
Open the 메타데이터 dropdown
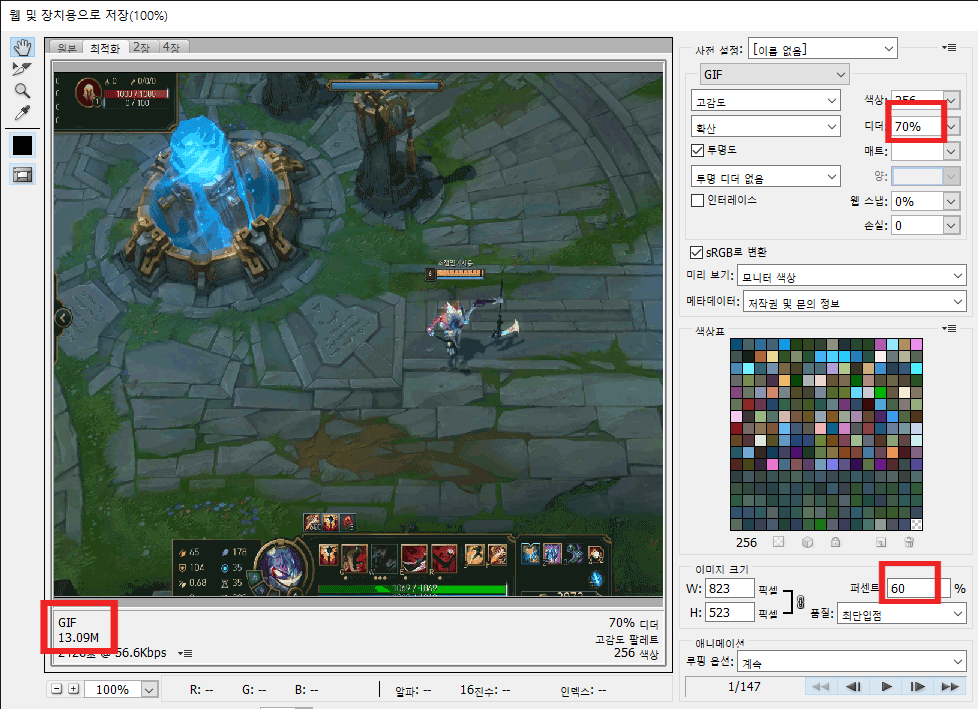pos(855,302)
